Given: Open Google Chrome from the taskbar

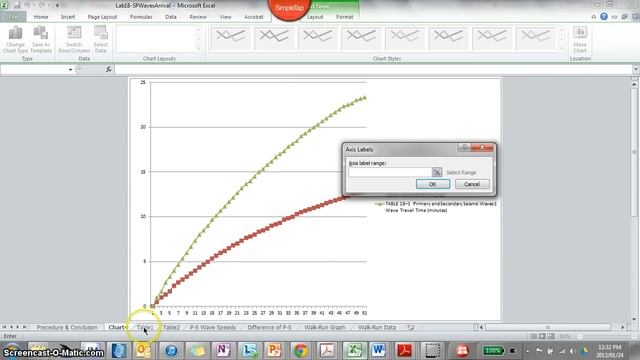Looking at the screenshot, I should tap(301, 350).
